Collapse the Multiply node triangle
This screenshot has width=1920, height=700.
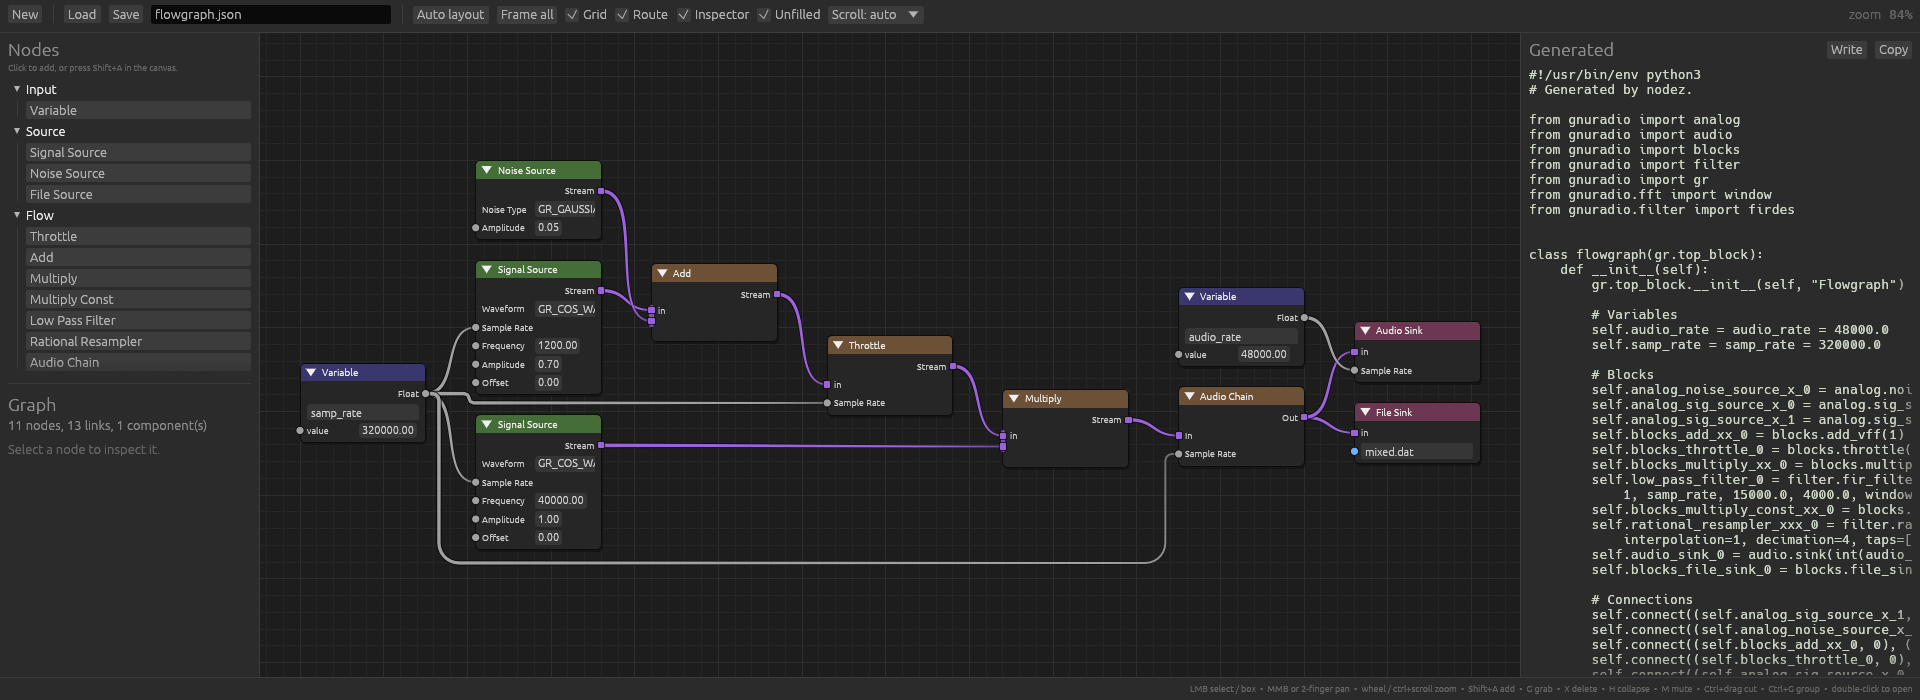click(x=1014, y=398)
